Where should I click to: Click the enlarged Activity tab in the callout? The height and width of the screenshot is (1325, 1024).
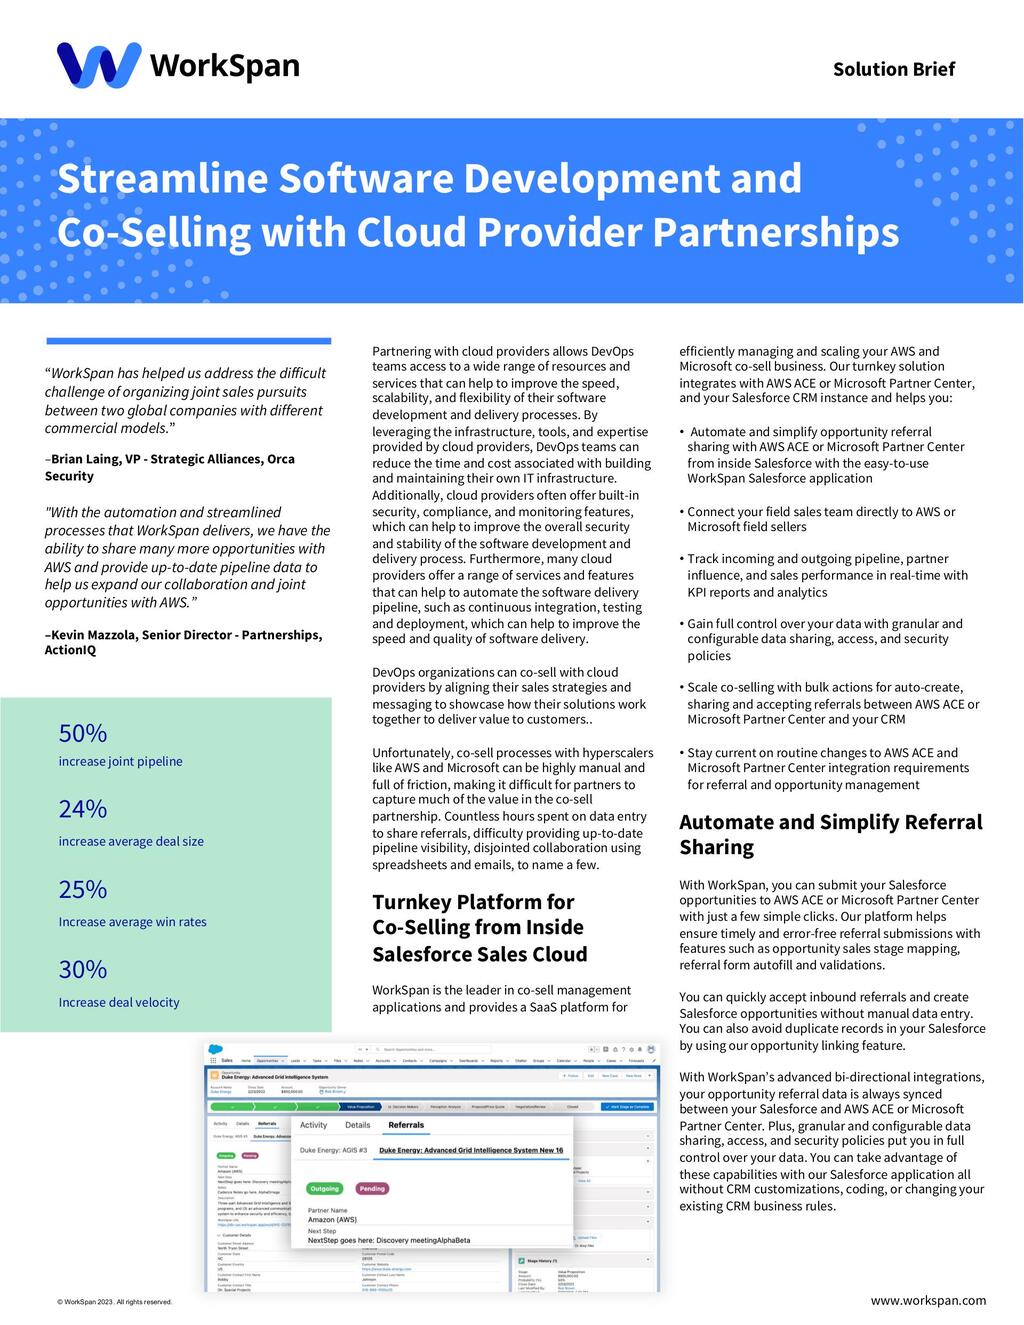click(x=314, y=1125)
